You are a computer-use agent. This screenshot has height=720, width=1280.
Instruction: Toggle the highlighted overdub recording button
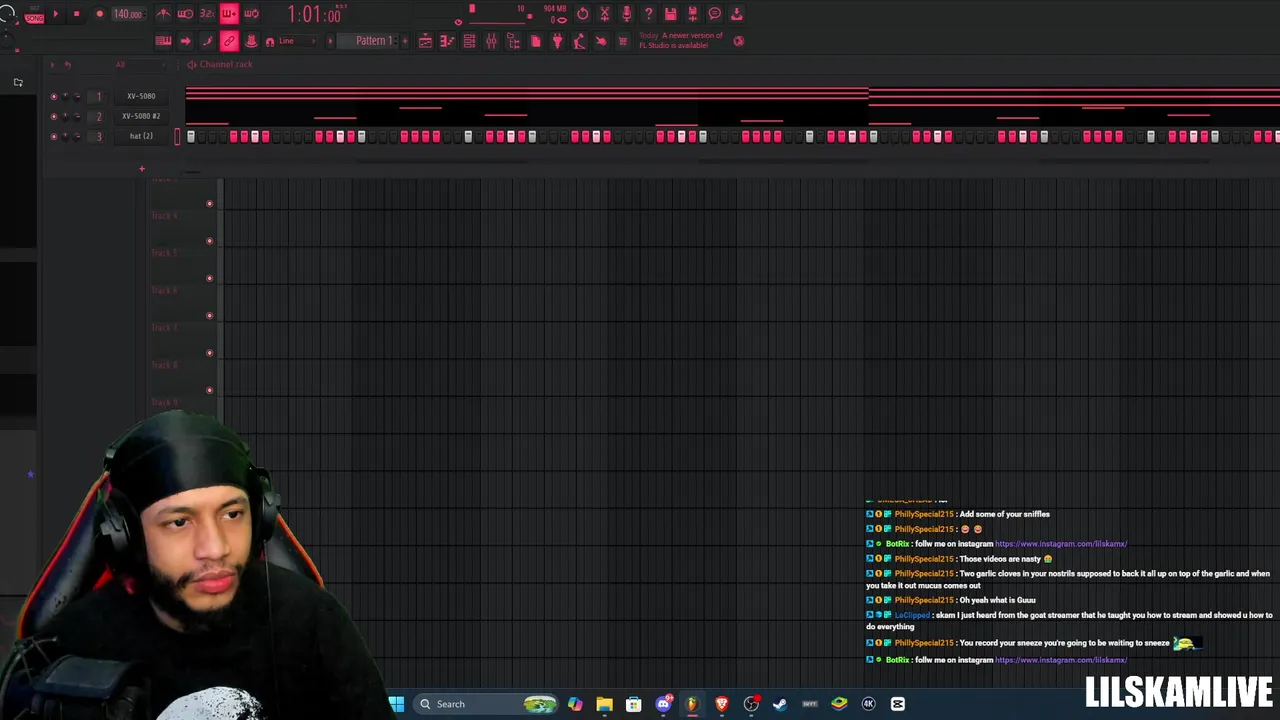tap(229, 14)
